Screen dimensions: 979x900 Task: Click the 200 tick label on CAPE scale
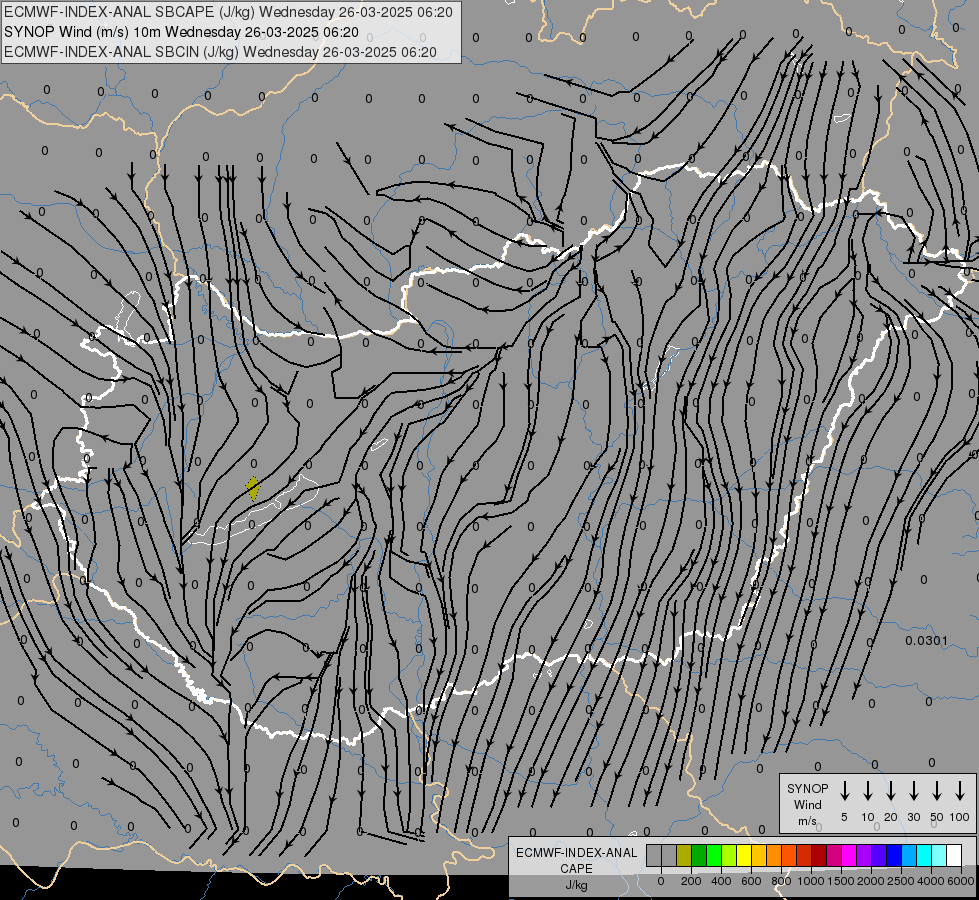691,881
